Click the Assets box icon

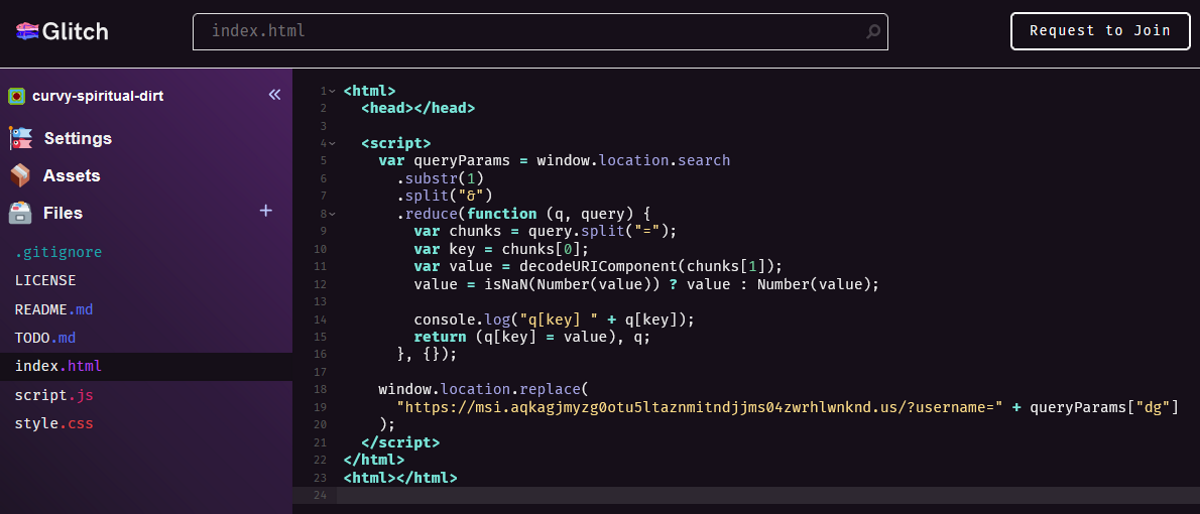coord(20,176)
